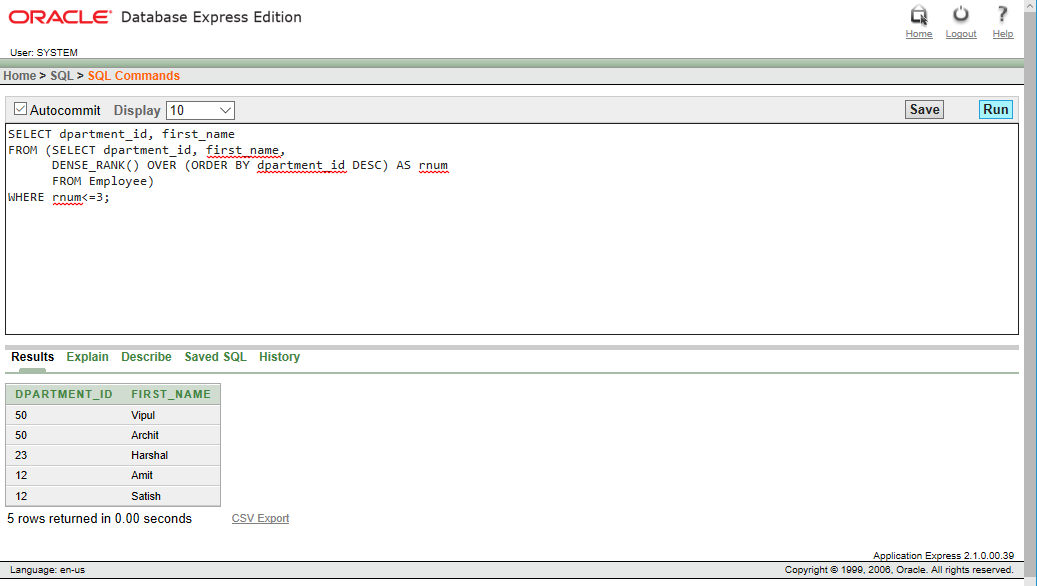Open the Display rows dropdown
The width and height of the screenshot is (1037, 586).
tap(200, 110)
